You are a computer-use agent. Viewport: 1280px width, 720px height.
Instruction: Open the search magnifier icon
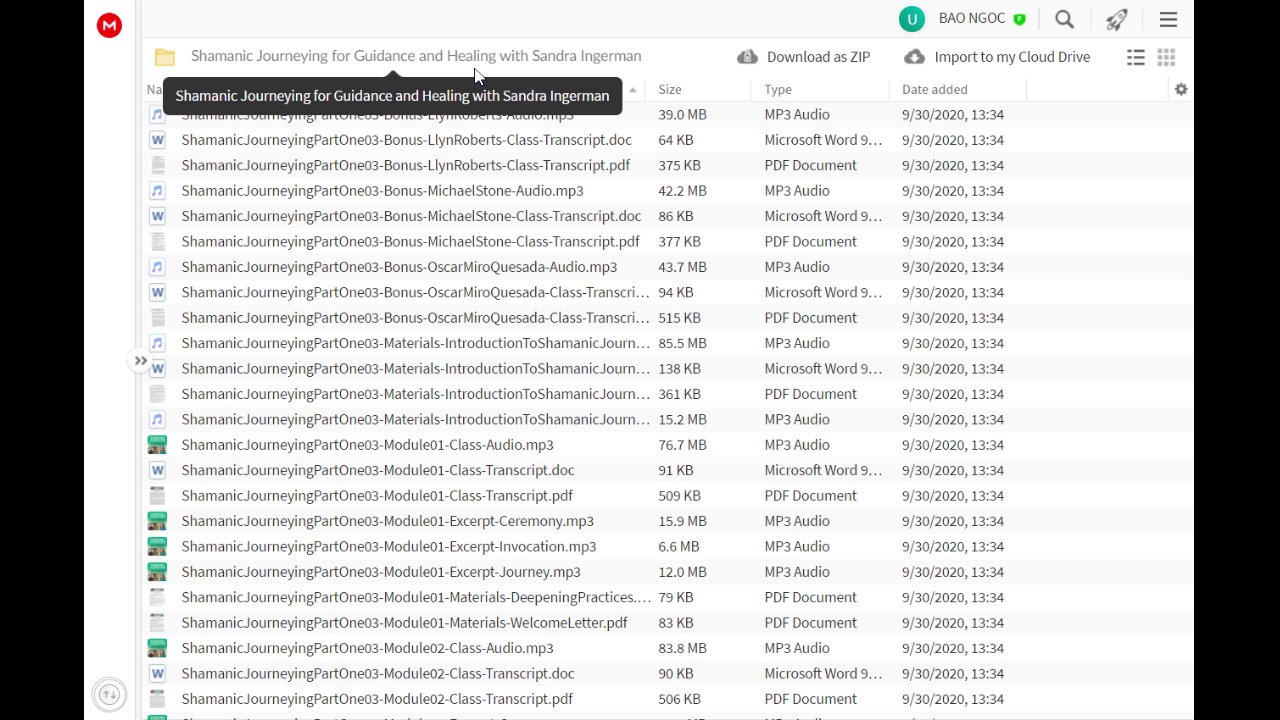(x=1065, y=19)
